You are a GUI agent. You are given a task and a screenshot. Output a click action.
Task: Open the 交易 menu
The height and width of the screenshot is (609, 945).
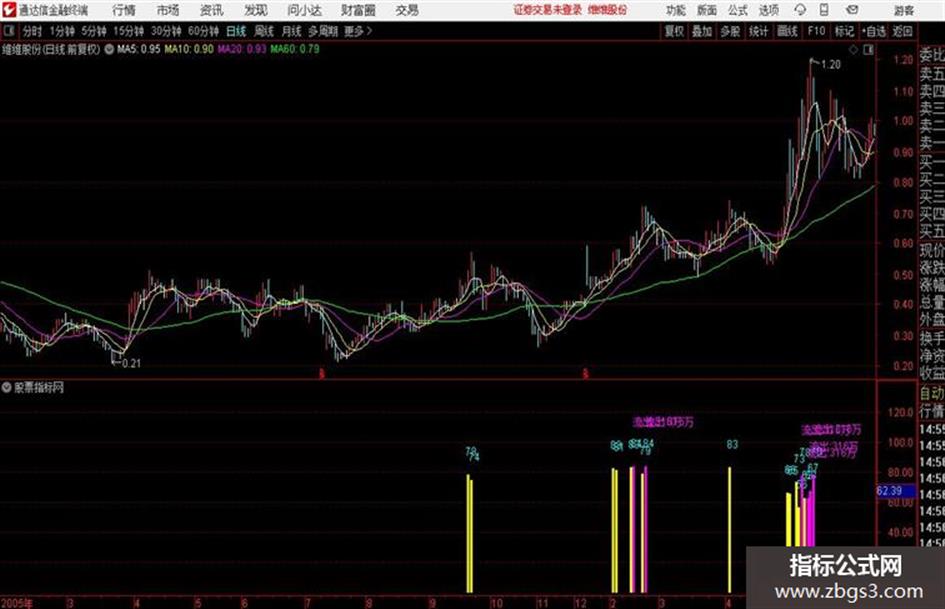407,10
